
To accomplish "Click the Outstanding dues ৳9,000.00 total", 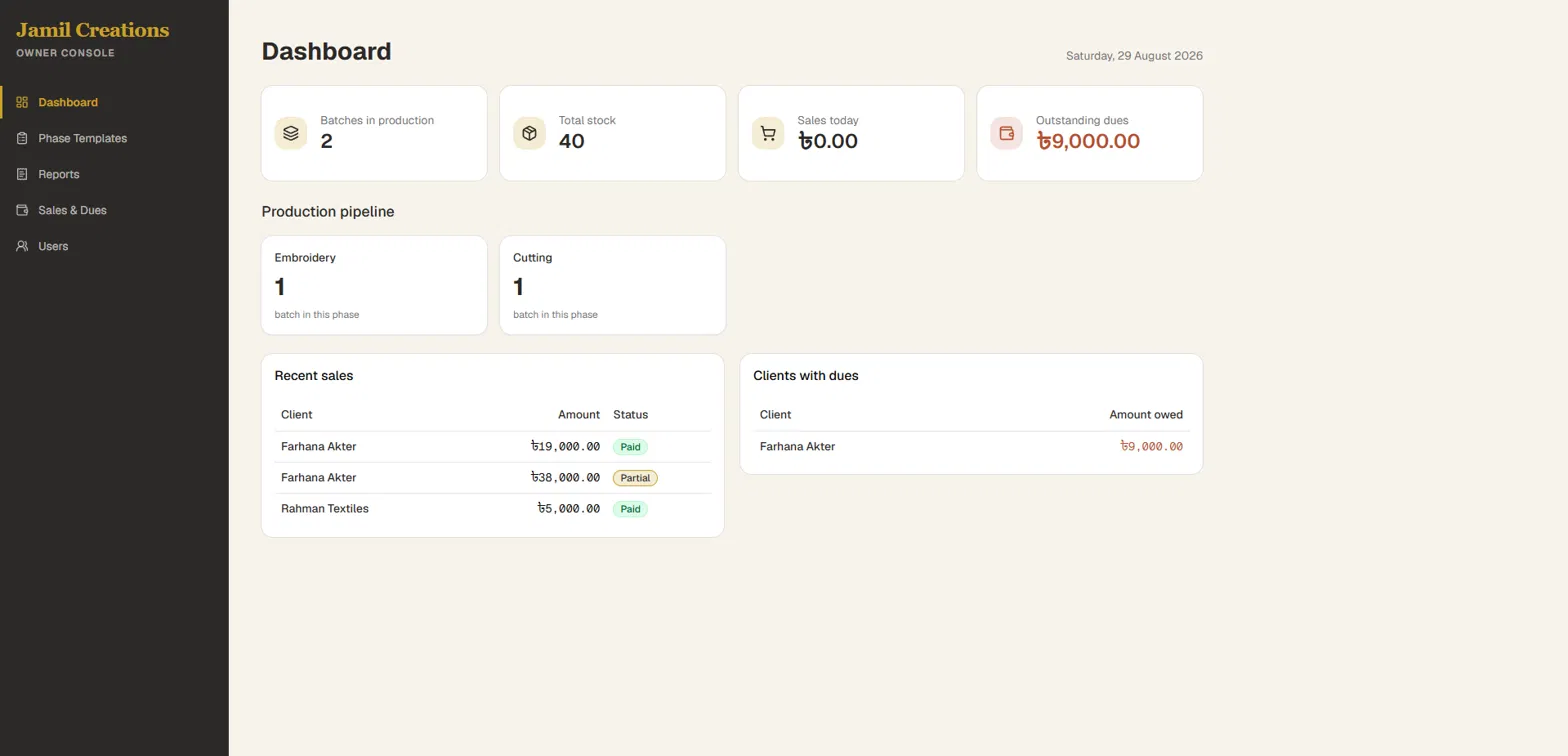I will pyautogui.click(x=1088, y=141).
